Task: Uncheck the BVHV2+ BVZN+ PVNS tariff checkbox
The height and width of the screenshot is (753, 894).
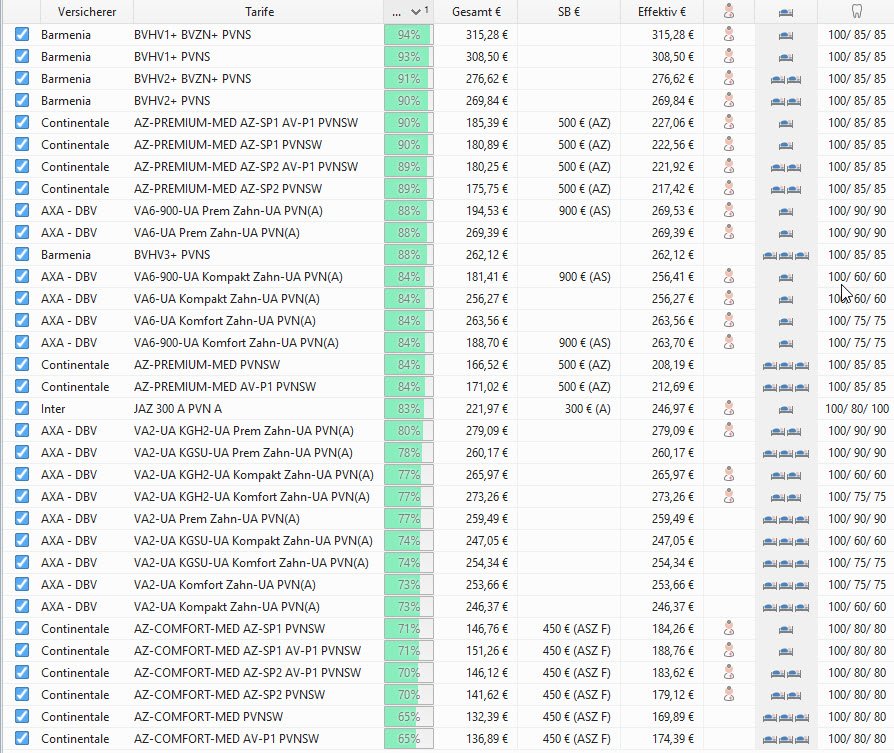Action: [22, 78]
